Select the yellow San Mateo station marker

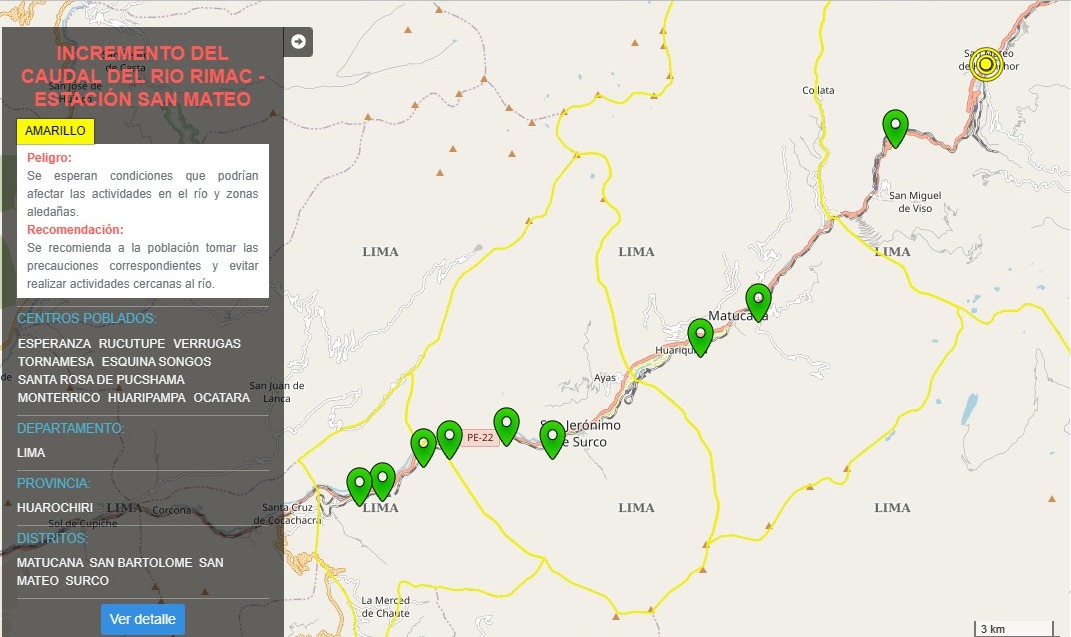point(986,64)
